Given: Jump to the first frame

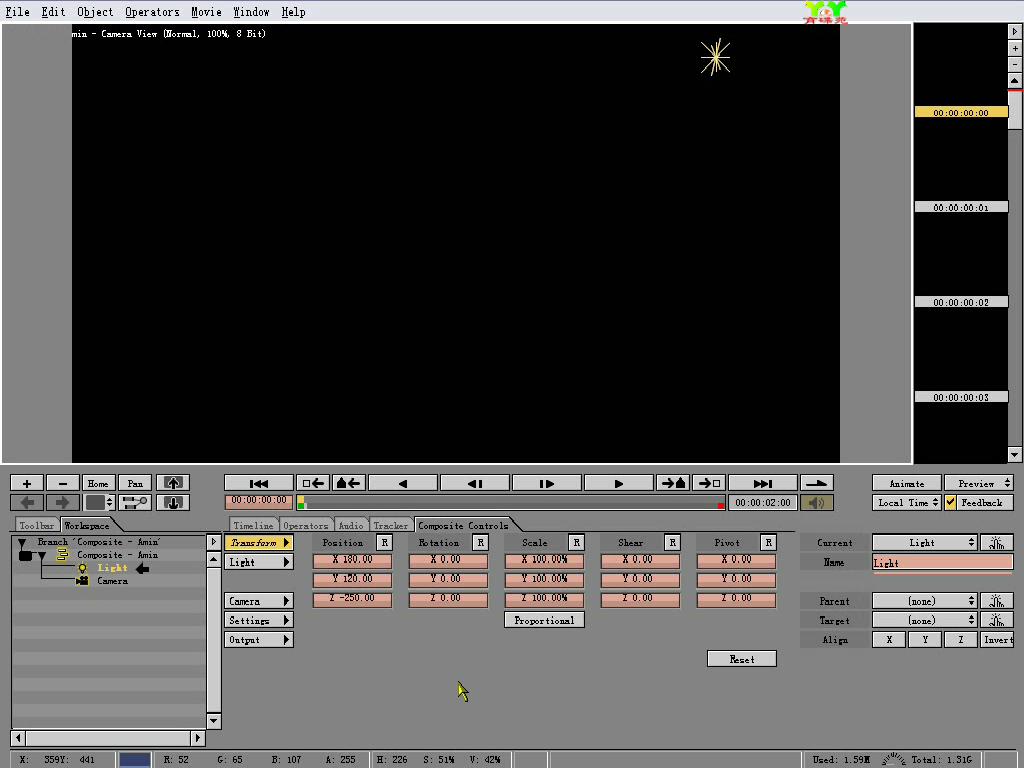Looking at the screenshot, I should tap(259, 483).
